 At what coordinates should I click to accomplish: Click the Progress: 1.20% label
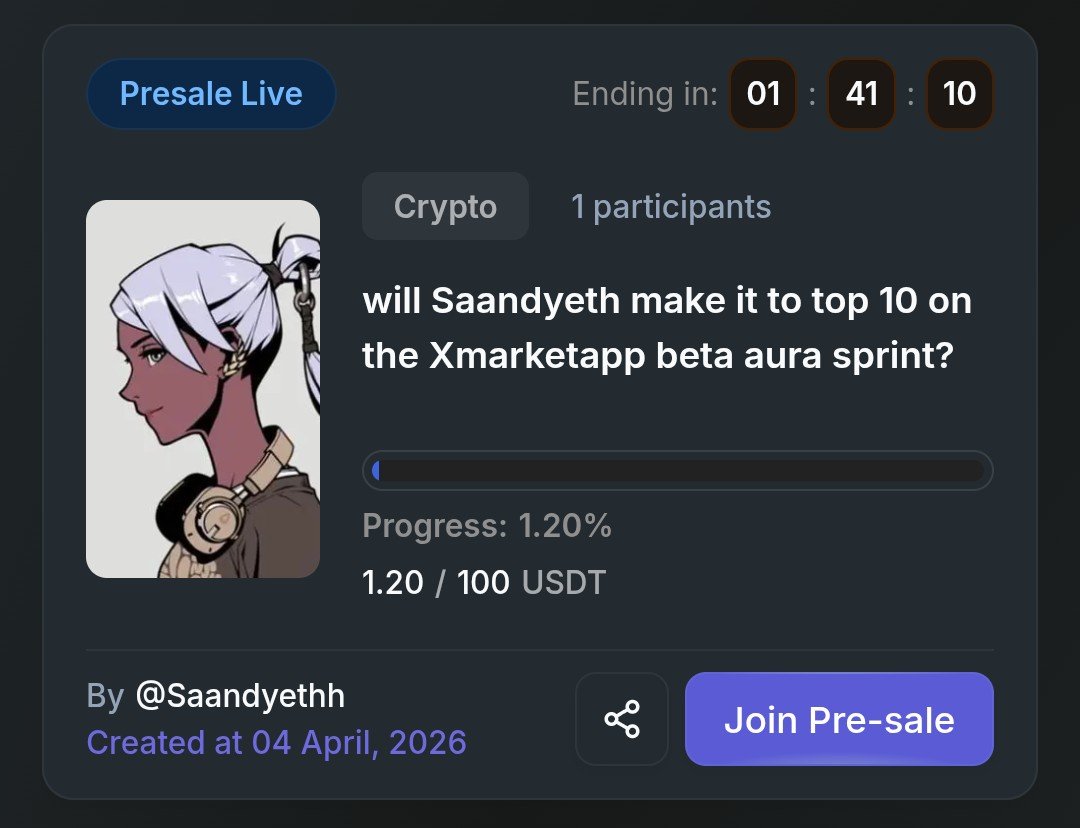coord(487,526)
